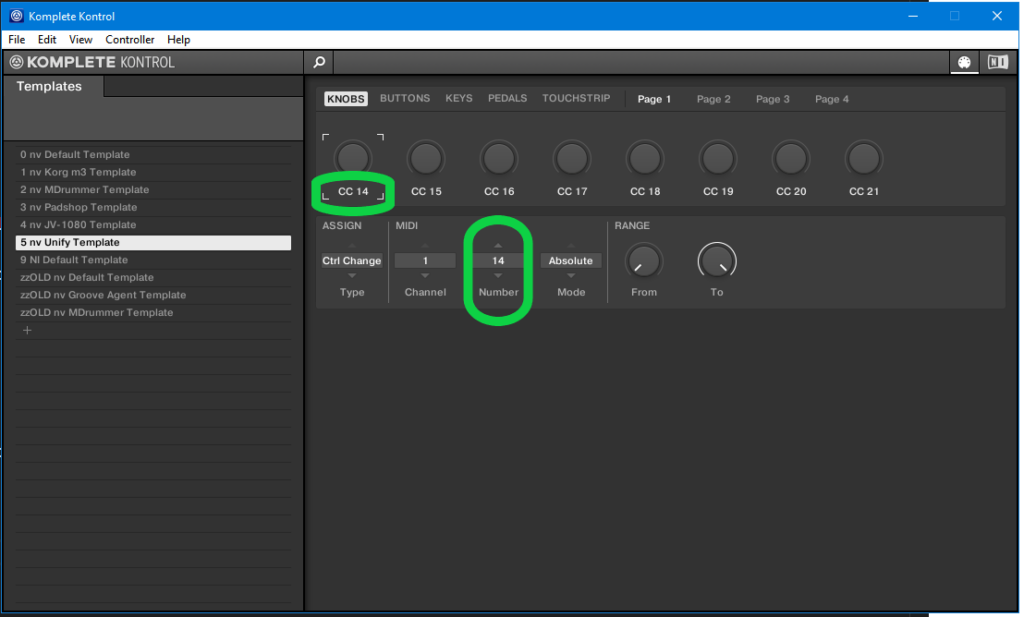The width and height of the screenshot is (1024, 617).
Task: Click the Number value field showing 14
Action: click(498, 261)
